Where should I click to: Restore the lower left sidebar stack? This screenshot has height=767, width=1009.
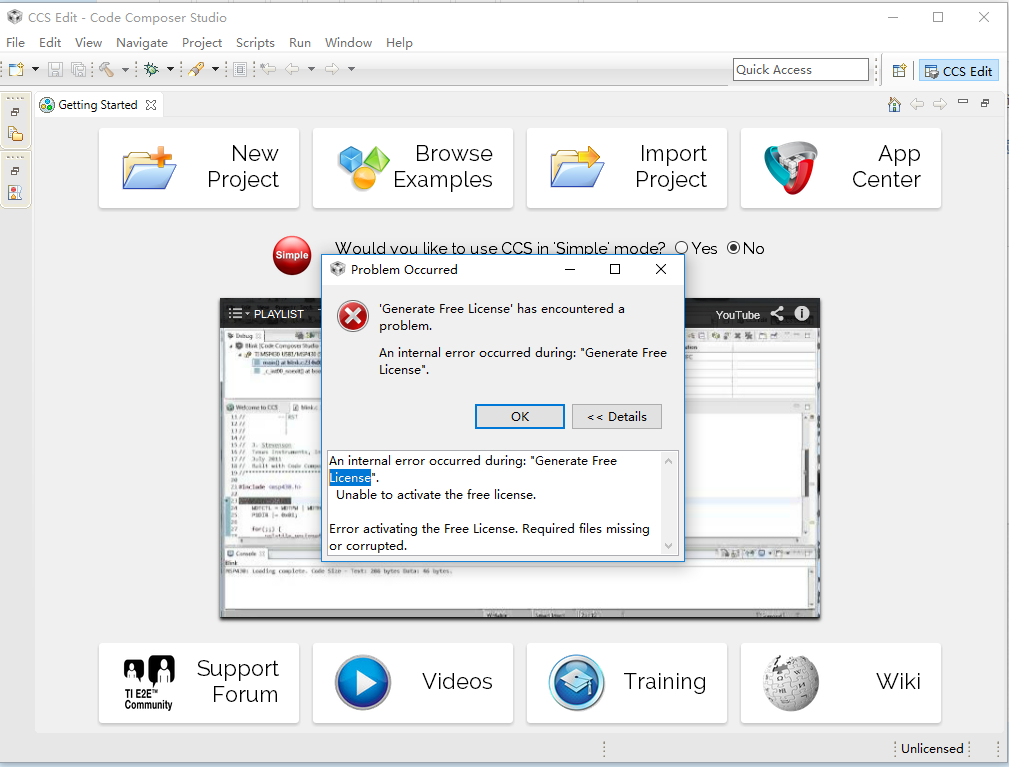(15, 171)
